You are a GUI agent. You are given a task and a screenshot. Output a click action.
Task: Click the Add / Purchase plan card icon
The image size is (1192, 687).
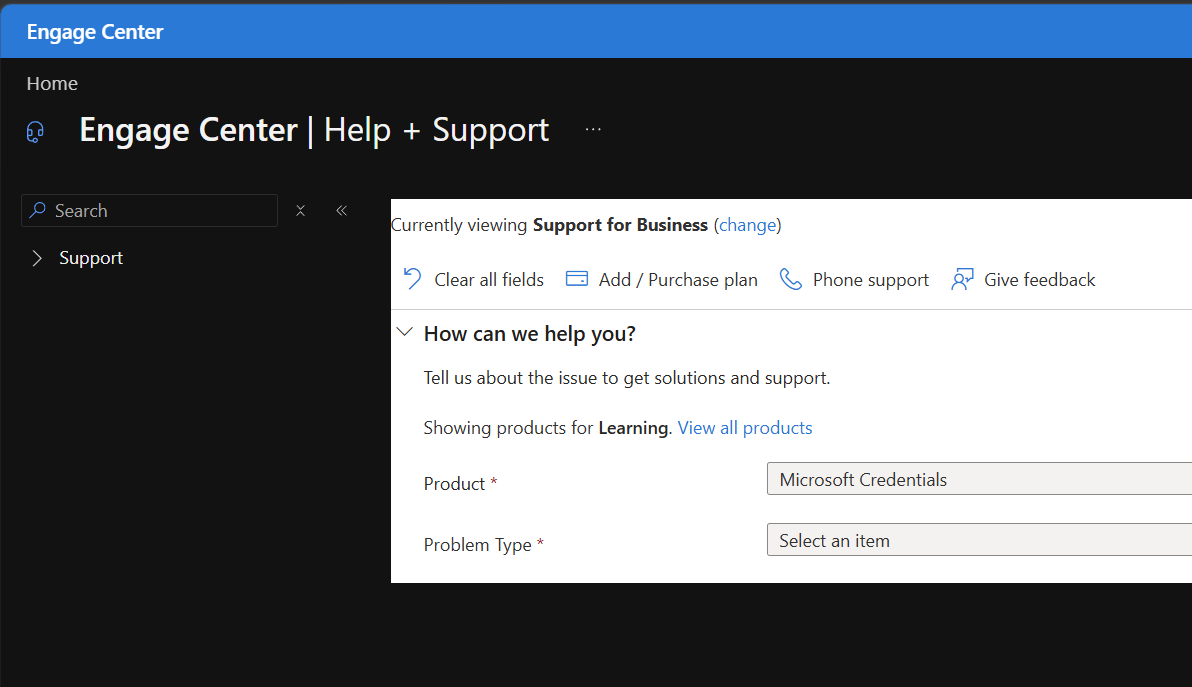pyautogui.click(x=577, y=279)
